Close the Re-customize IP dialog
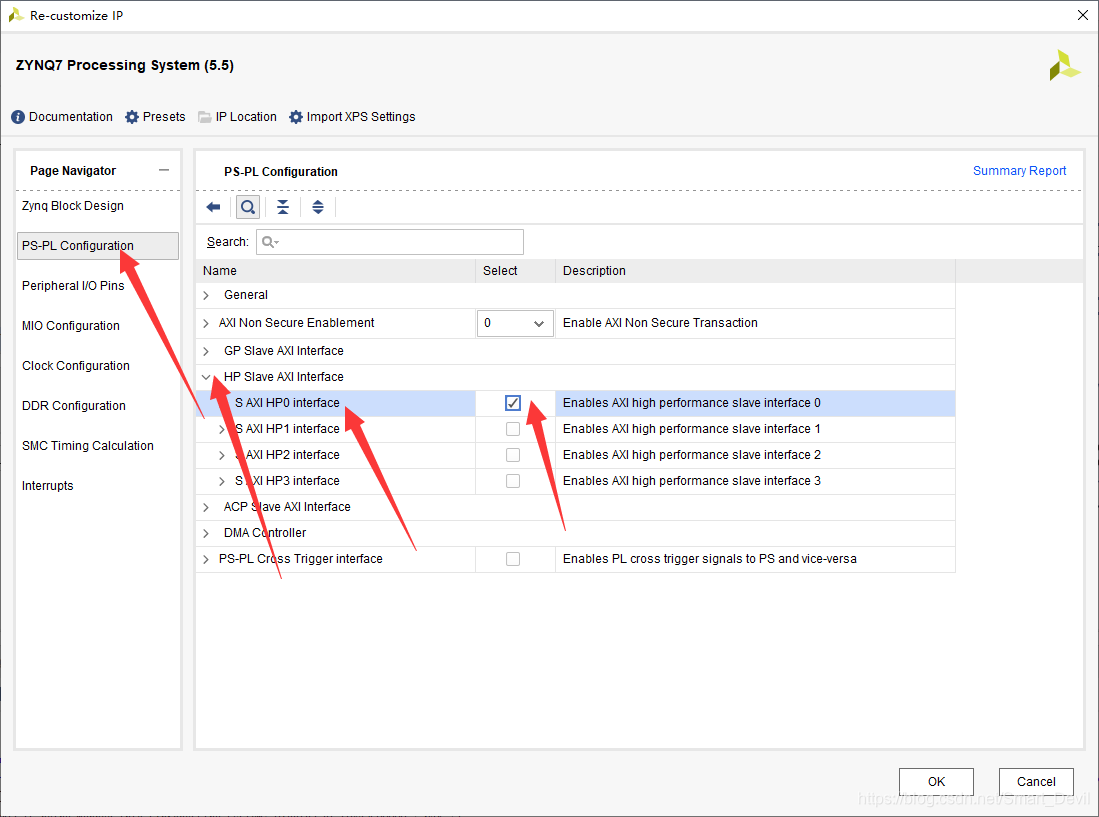The height and width of the screenshot is (817, 1099). click(x=1082, y=15)
